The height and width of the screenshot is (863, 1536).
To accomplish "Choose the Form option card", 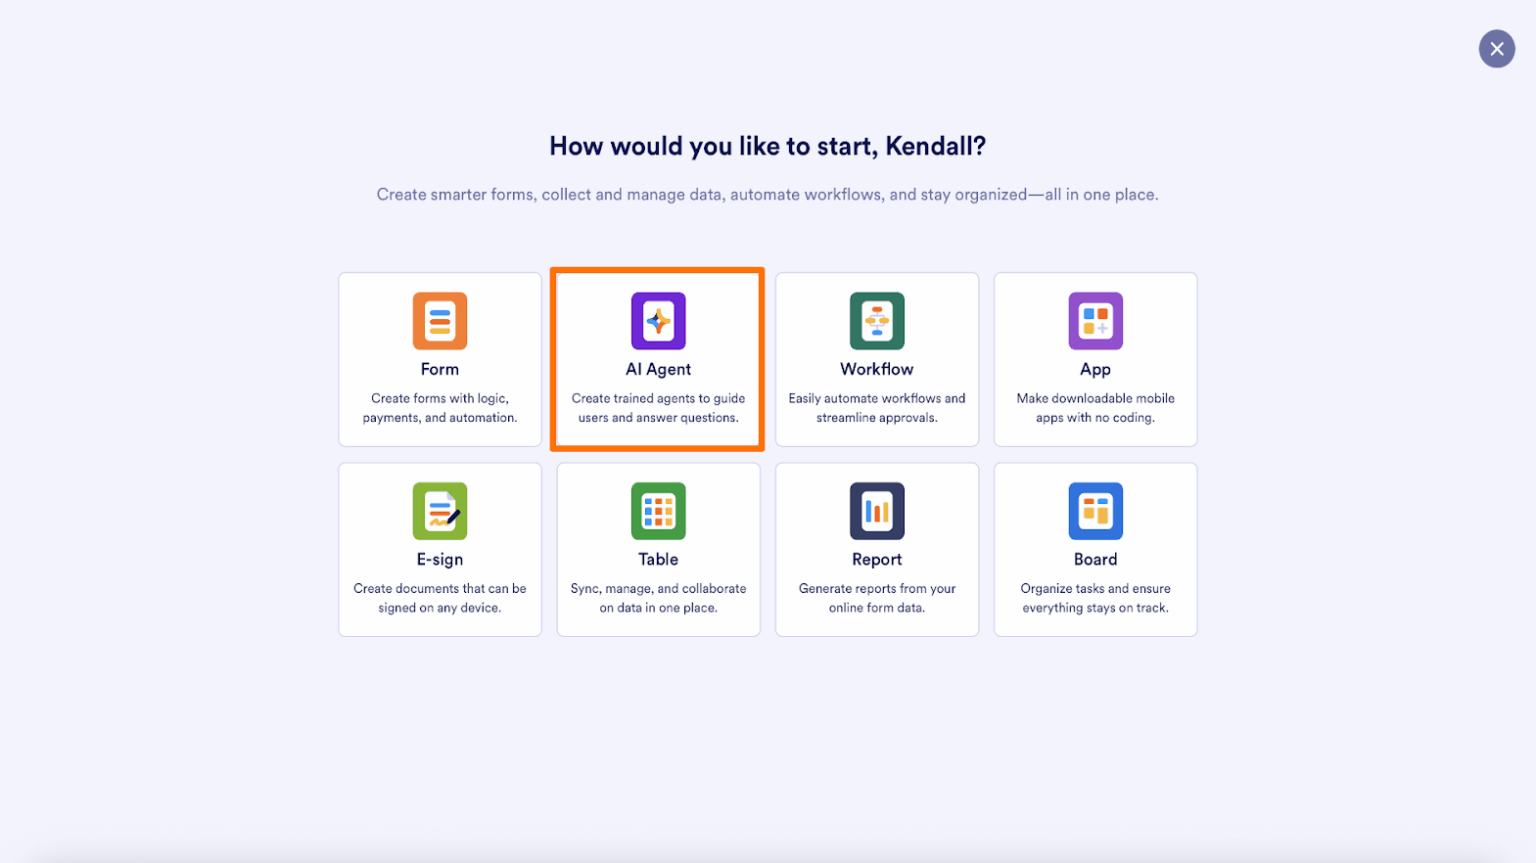I will pyautogui.click(x=439, y=358).
